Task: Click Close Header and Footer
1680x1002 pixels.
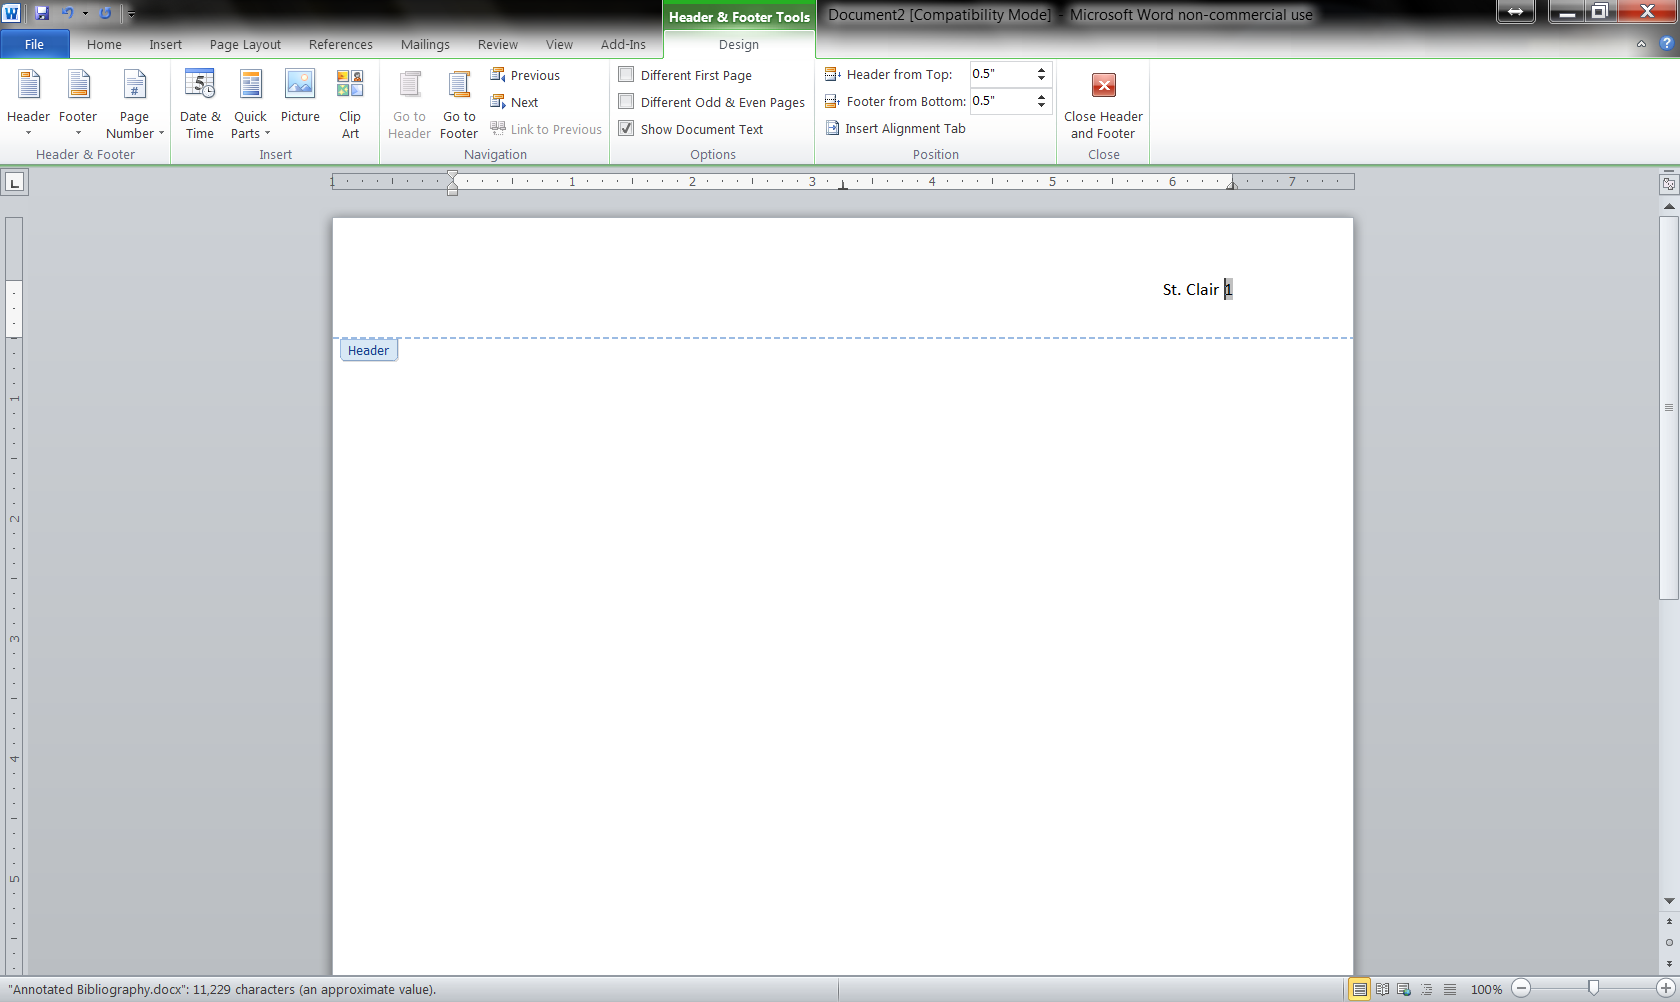Action: (x=1103, y=104)
